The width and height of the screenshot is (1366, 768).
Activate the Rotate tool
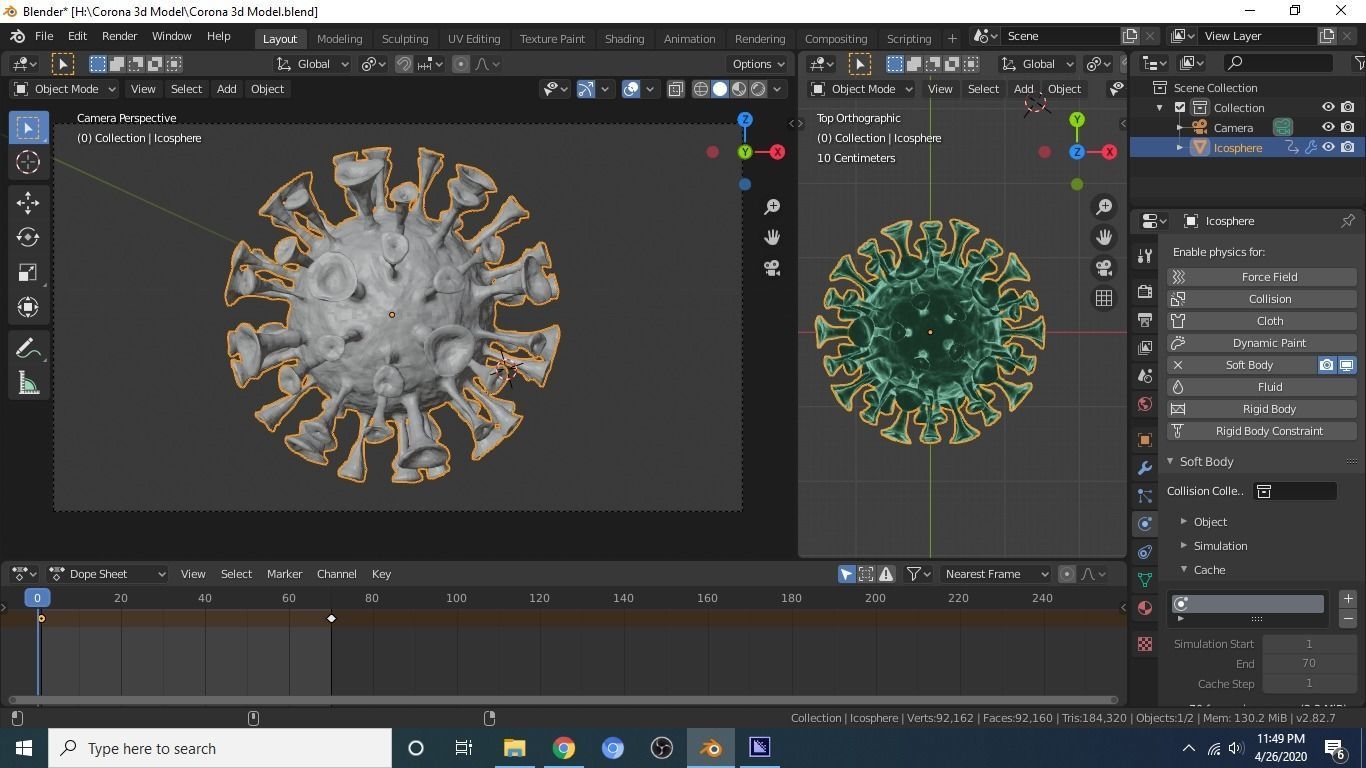click(28, 237)
